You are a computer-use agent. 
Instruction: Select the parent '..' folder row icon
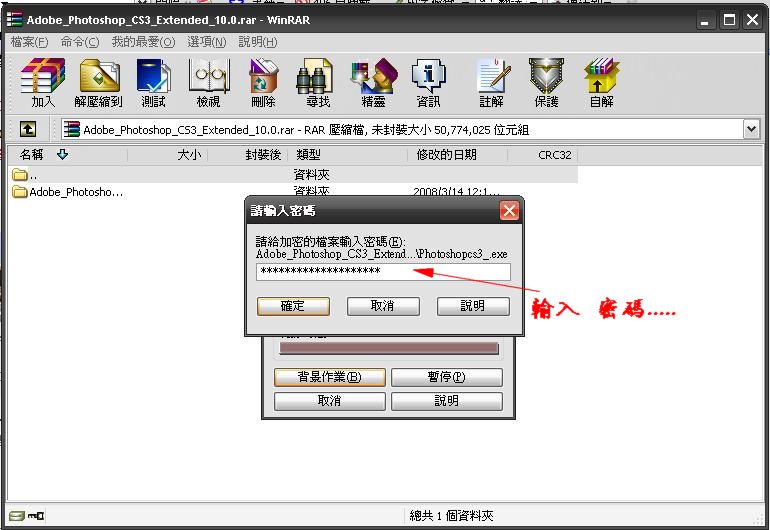(20, 174)
